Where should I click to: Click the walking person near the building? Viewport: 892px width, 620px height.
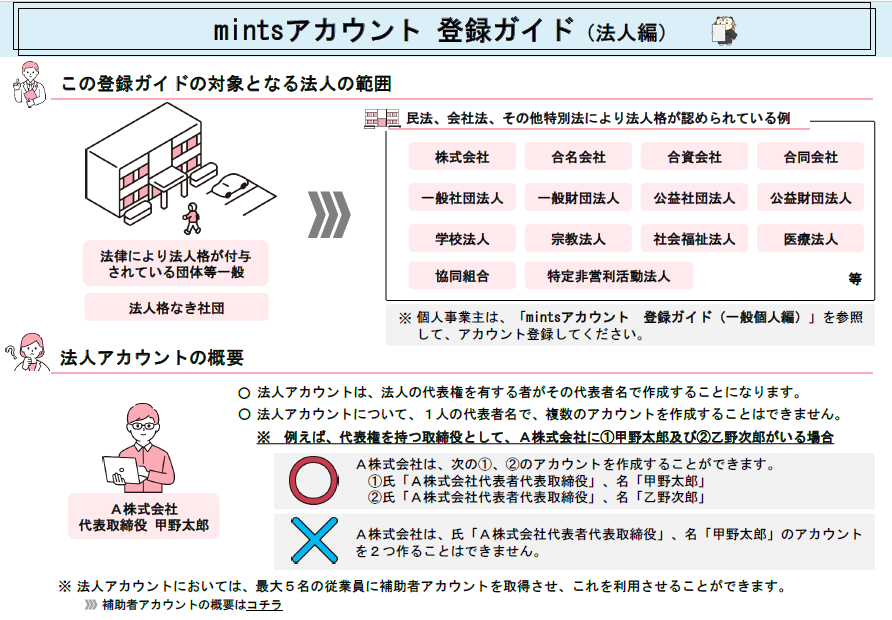pos(192,218)
